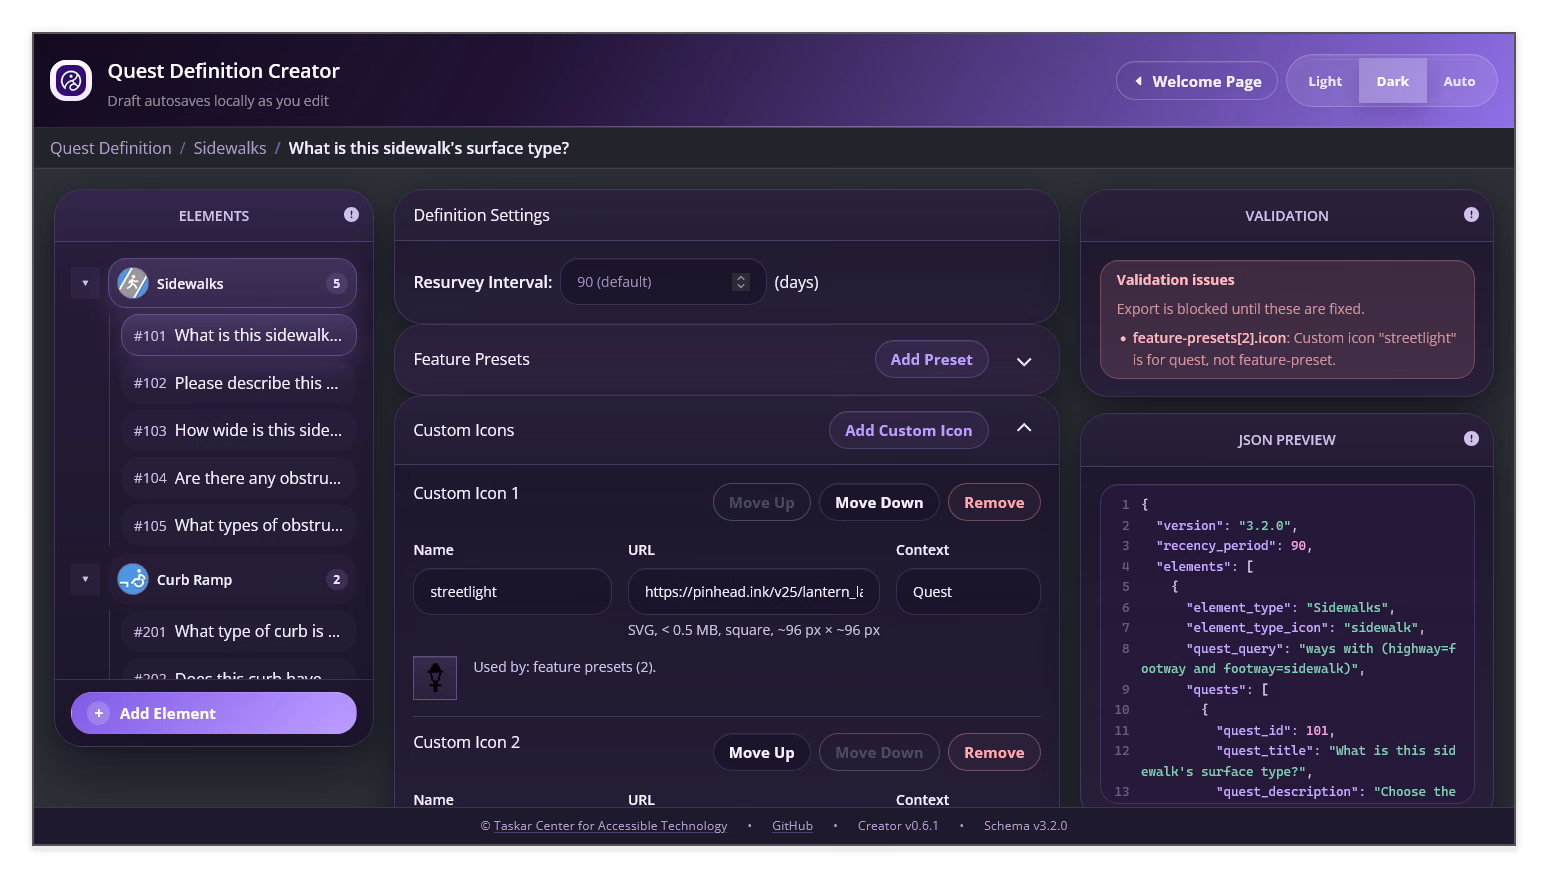This screenshot has height=878, width=1548.
Task: Collapse the Sidewalks element group
Action: [85, 283]
